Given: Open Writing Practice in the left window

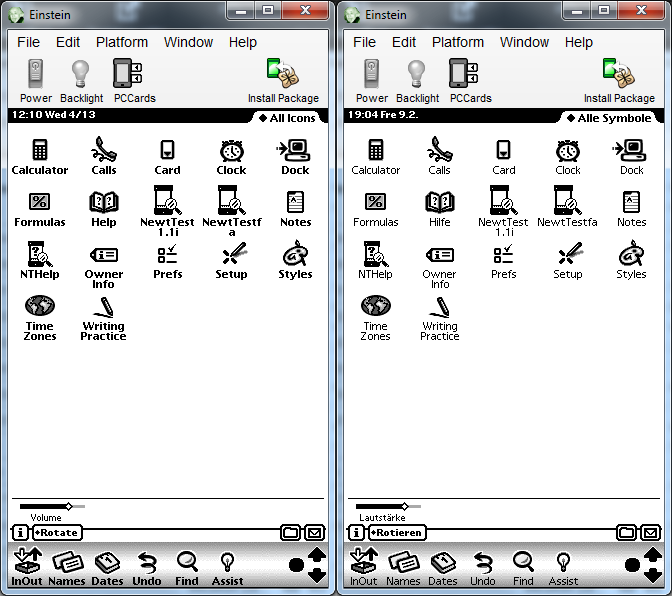Looking at the screenshot, I should pos(103,319).
